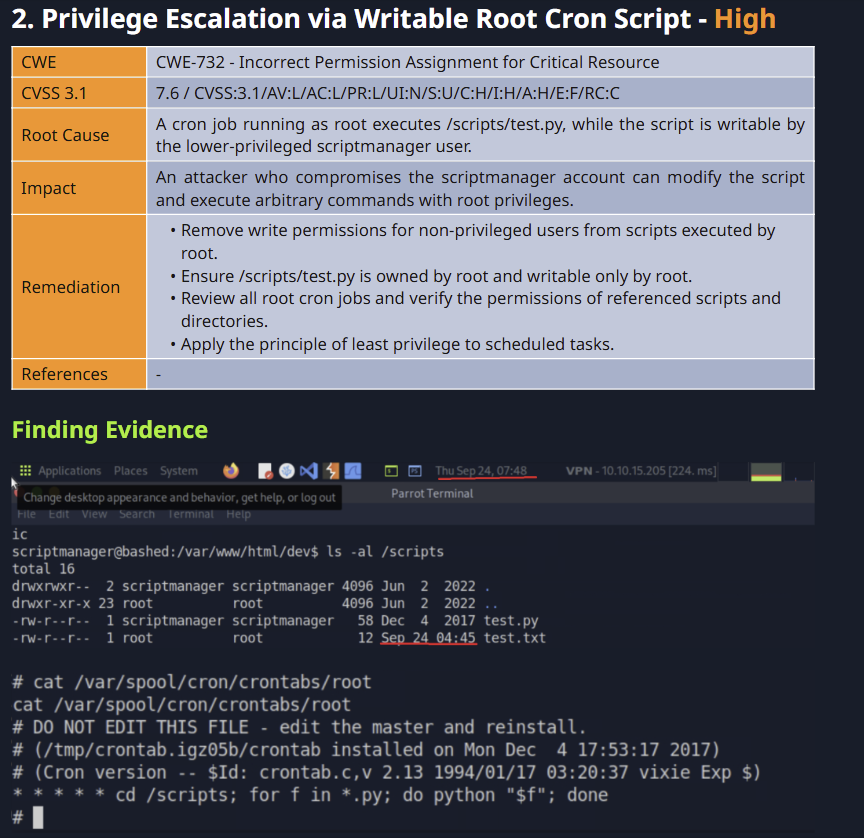Open the System menu
The image size is (864, 838).
(179, 471)
